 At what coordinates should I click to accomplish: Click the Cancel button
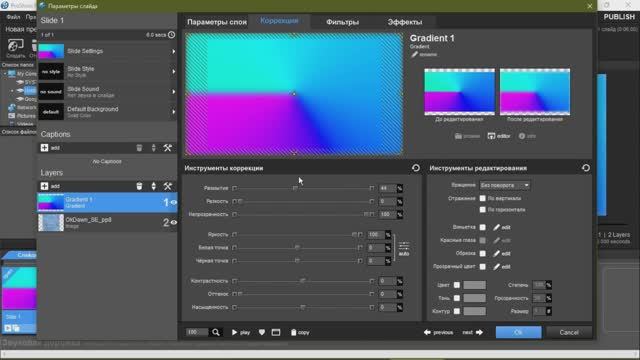point(569,332)
